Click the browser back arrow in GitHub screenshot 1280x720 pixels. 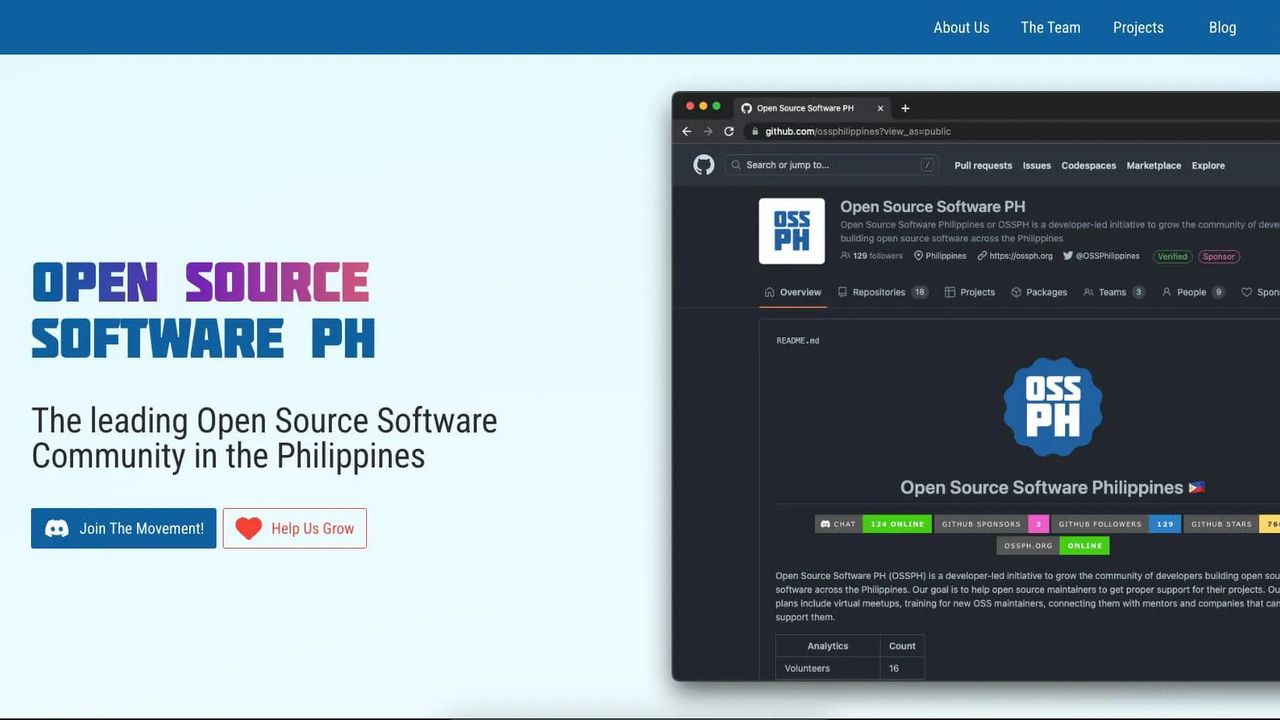click(x=687, y=131)
